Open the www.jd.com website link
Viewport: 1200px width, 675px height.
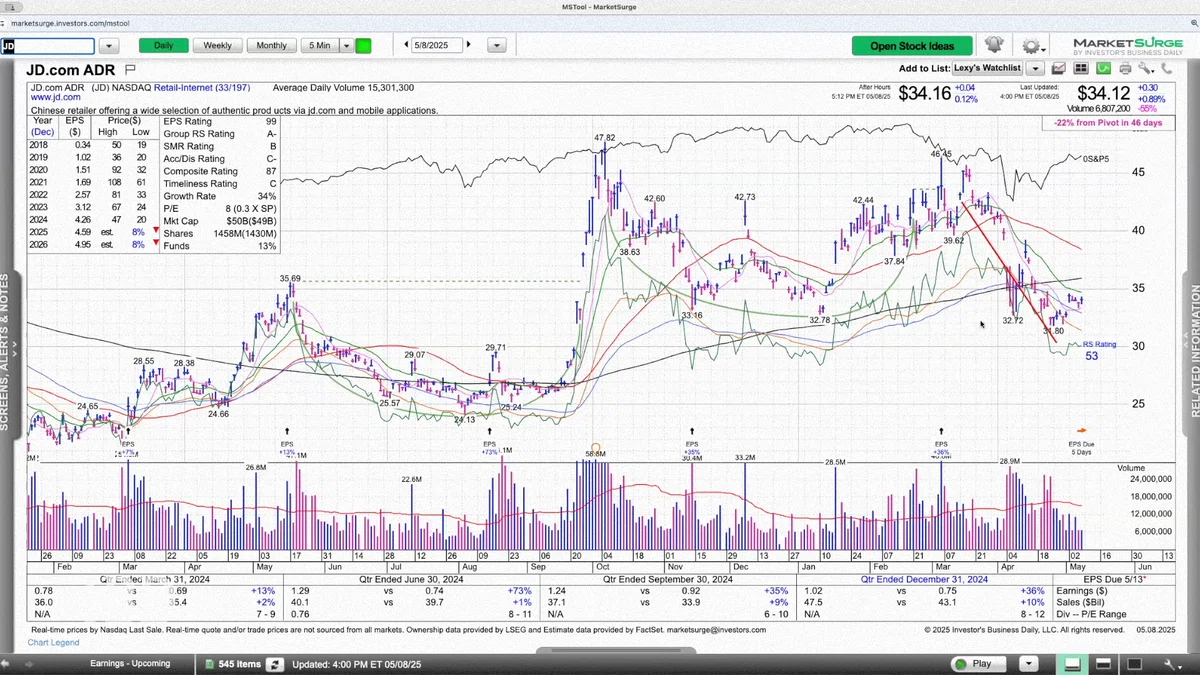pos(55,98)
